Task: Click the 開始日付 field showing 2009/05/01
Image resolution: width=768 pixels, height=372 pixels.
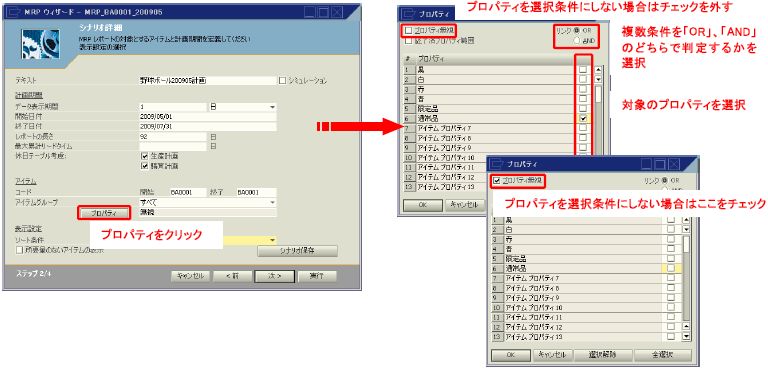Action: point(208,116)
